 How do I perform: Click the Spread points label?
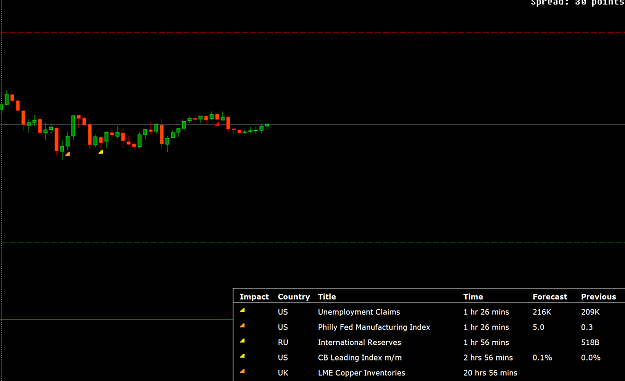pyautogui.click(x=578, y=3)
